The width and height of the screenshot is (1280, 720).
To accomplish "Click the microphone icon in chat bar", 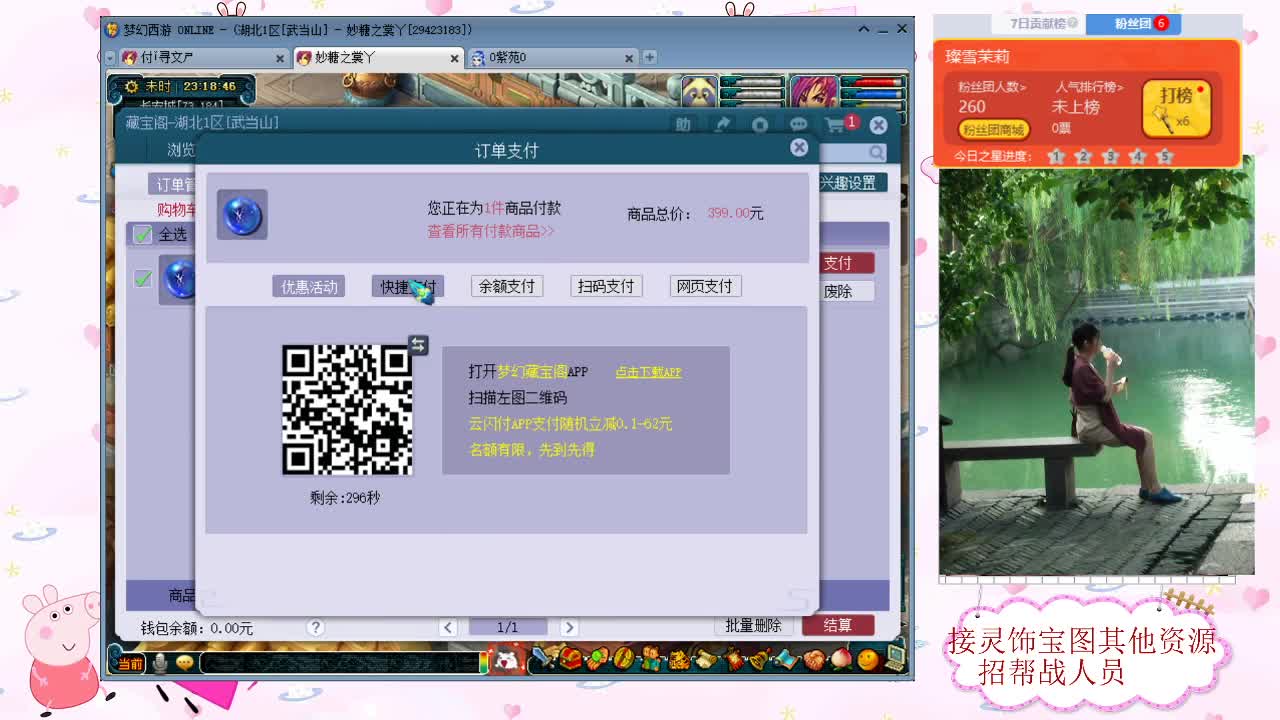I will [x=159, y=662].
